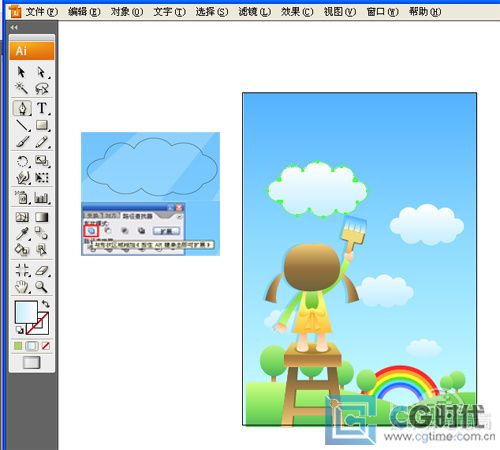Image resolution: width=500 pixels, height=450 pixels.
Task: Select the Eraser tool
Action: [x=42, y=270]
